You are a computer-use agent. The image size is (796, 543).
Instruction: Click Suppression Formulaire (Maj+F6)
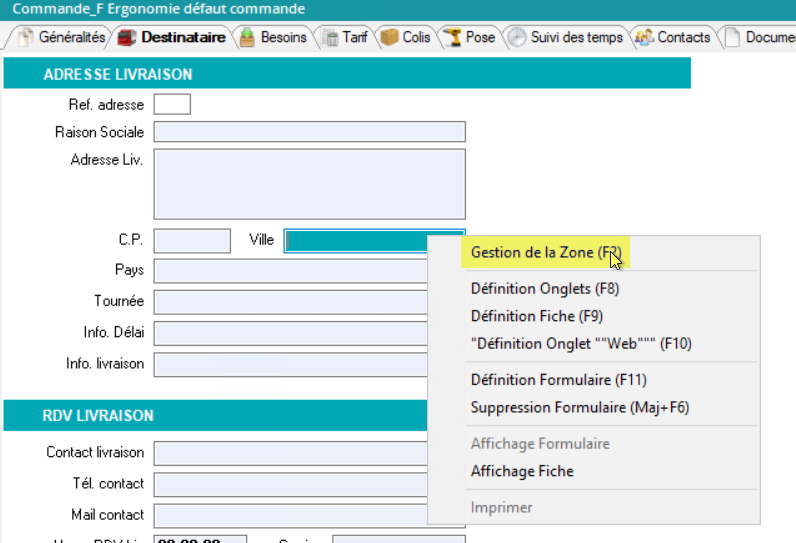[x=579, y=407]
